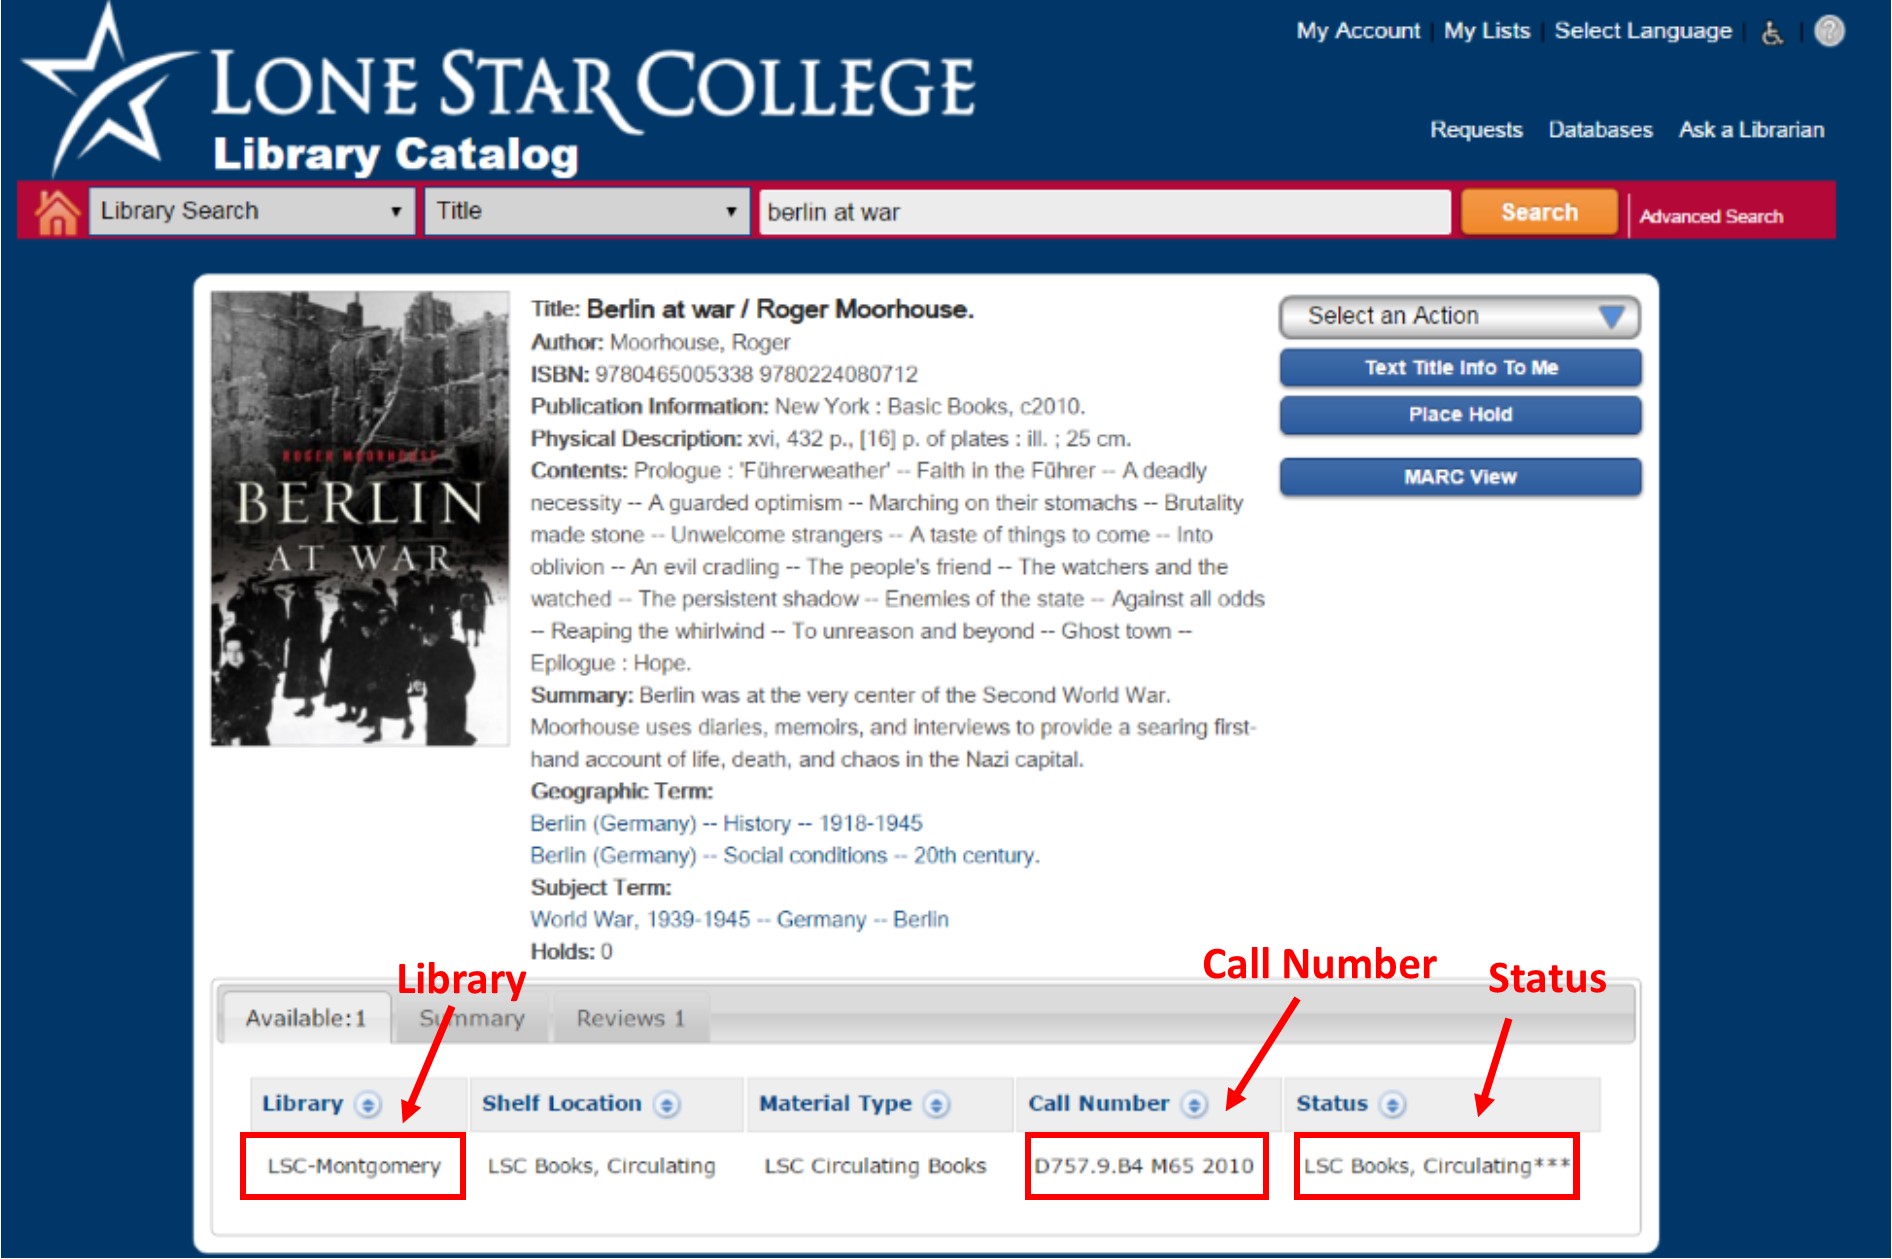Image resolution: width=1892 pixels, height=1259 pixels.
Task: Expand the Select an Action dropdown
Action: [x=1460, y=317]
